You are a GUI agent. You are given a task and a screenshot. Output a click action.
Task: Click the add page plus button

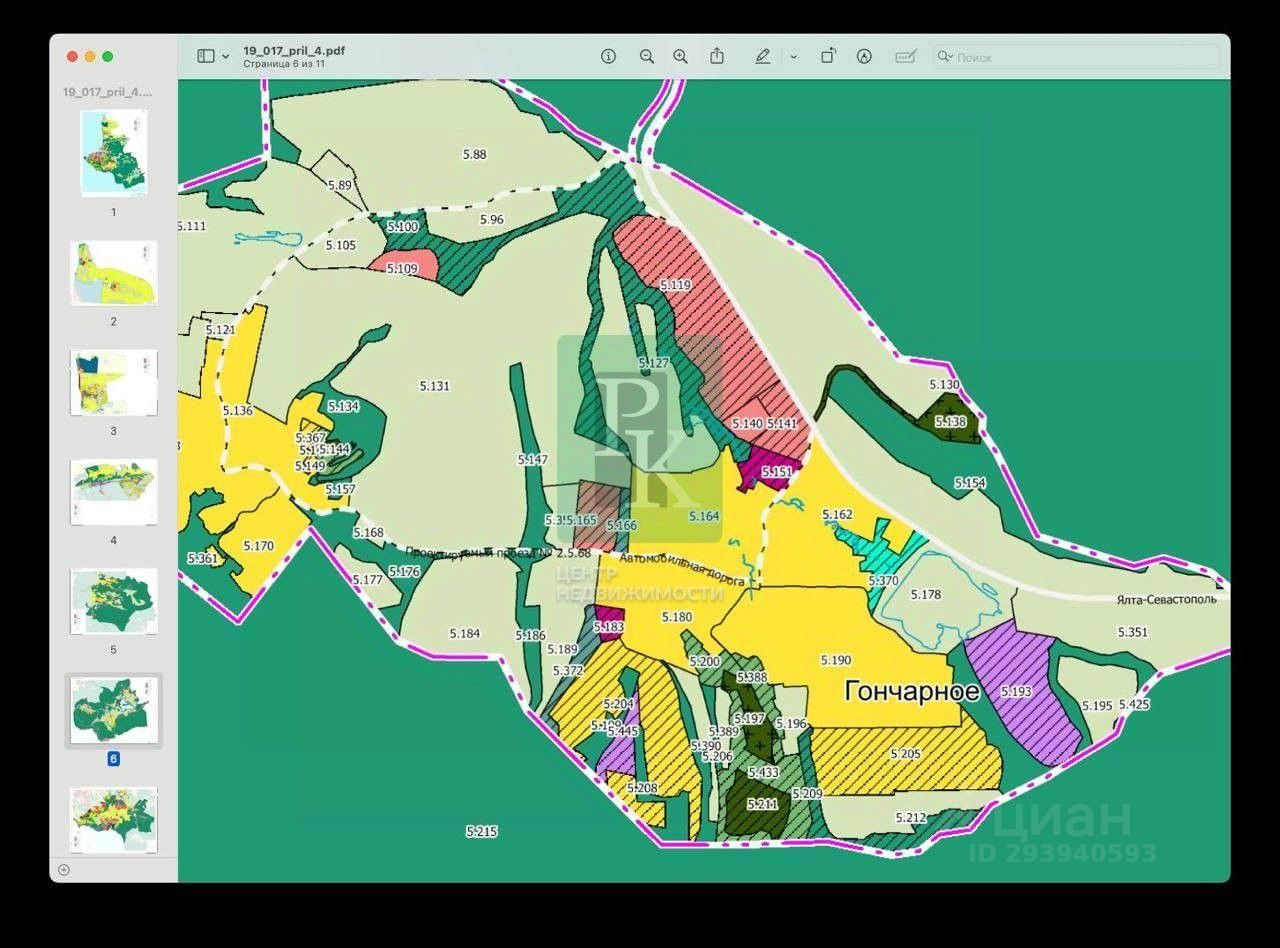(x=64, y=870)
